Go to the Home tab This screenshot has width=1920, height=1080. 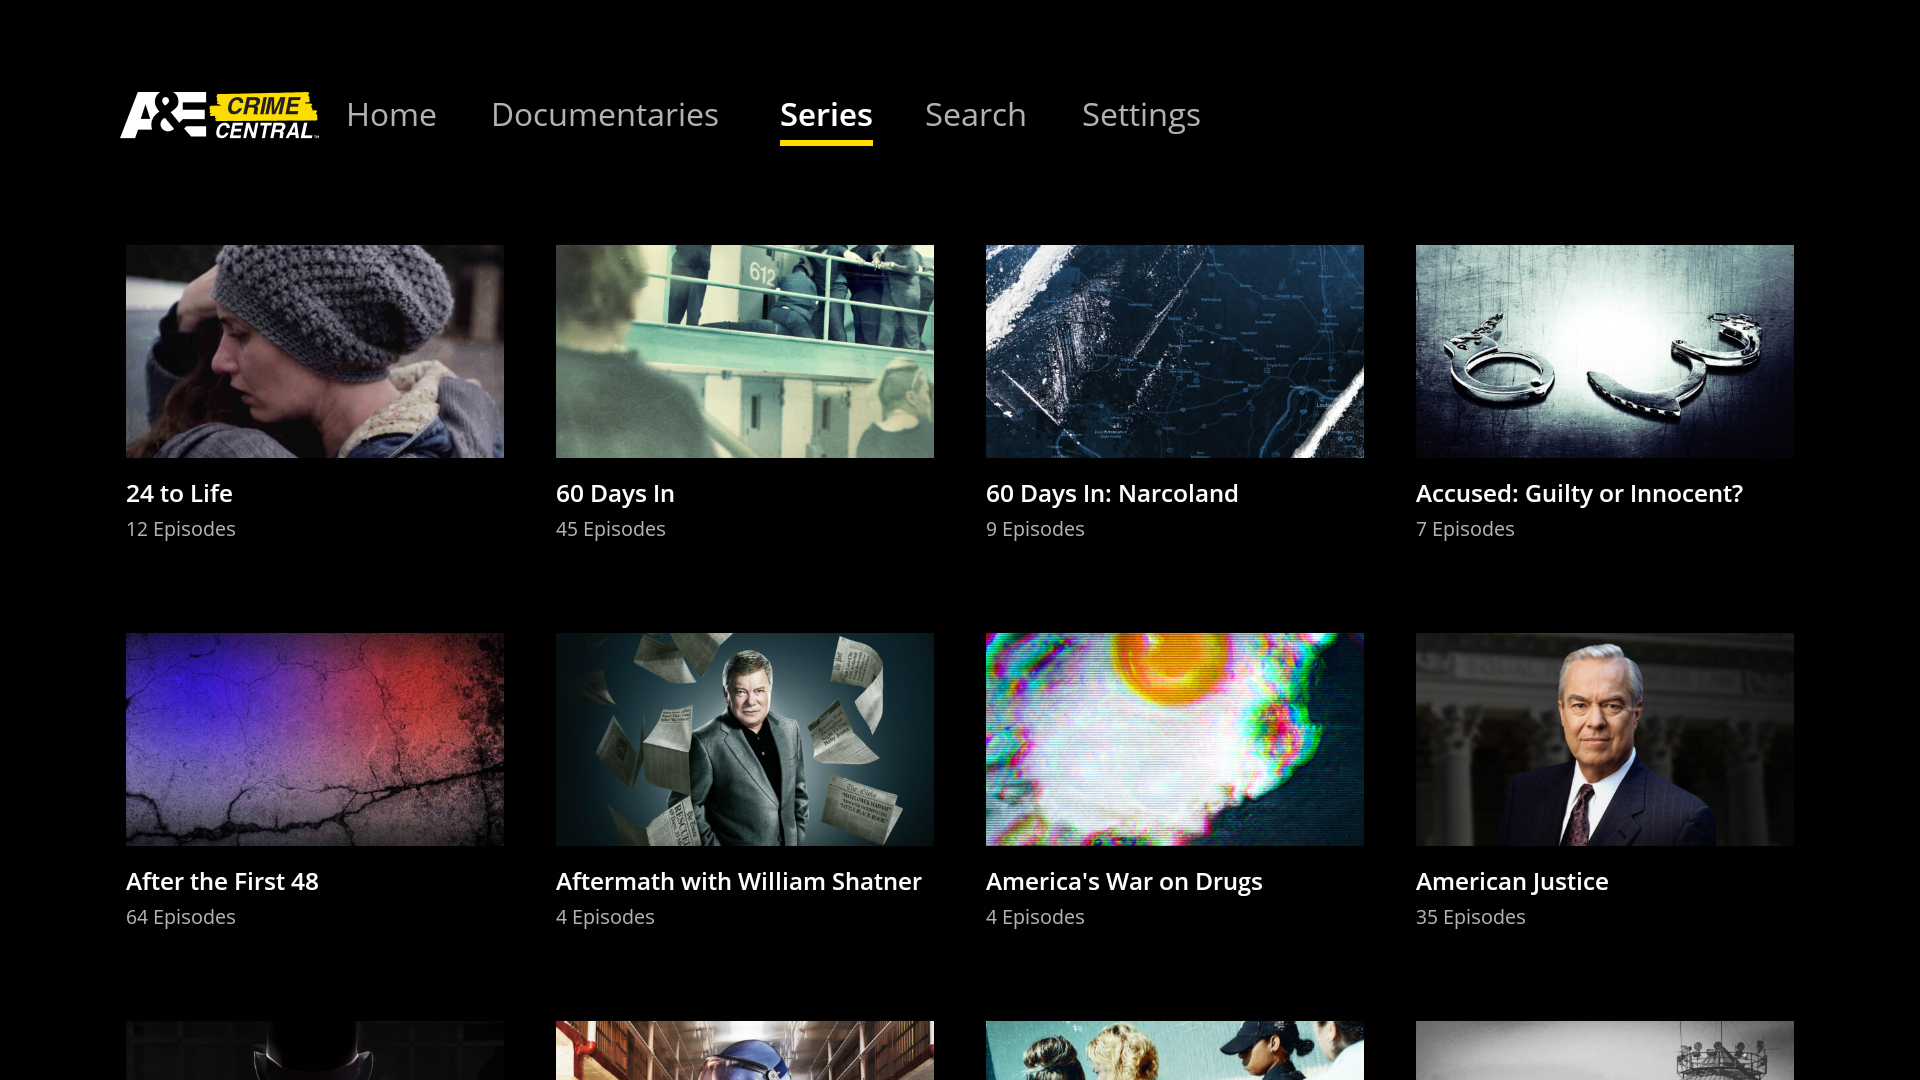(x=391, y=115)
